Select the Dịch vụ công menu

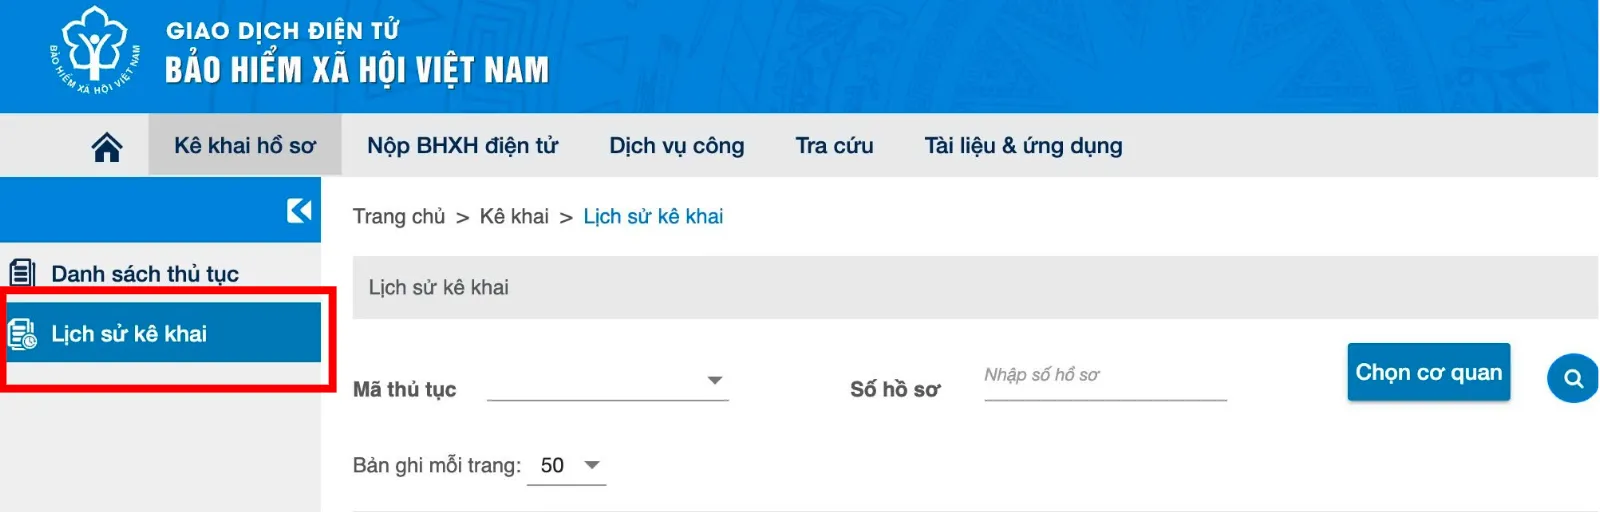point(677,146)
